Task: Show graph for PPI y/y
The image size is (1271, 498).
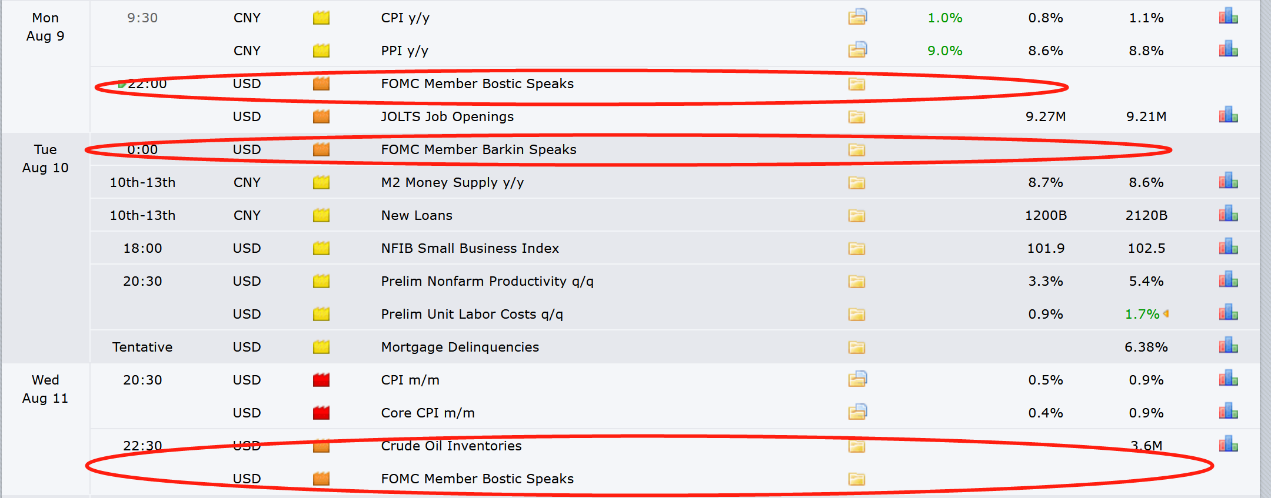Action: (x=1228, y=49)
